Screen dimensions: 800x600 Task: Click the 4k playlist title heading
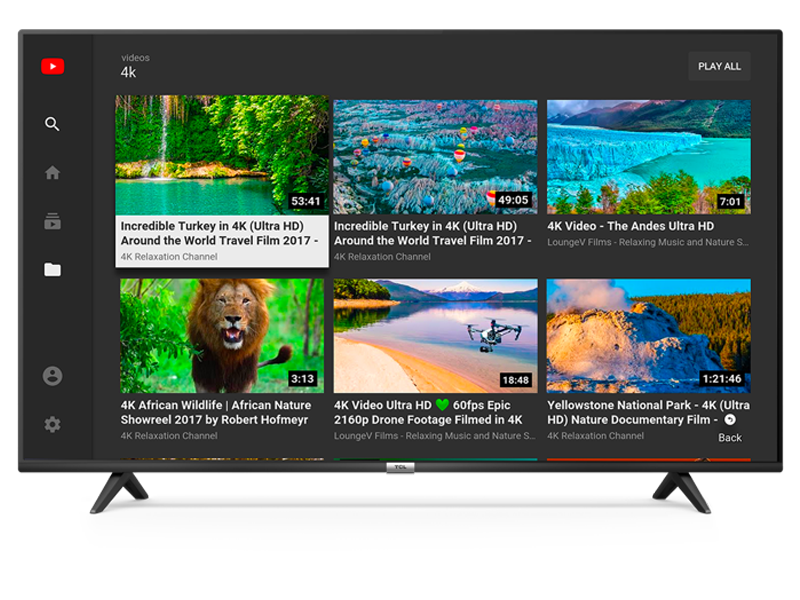(x=128, y=73)
